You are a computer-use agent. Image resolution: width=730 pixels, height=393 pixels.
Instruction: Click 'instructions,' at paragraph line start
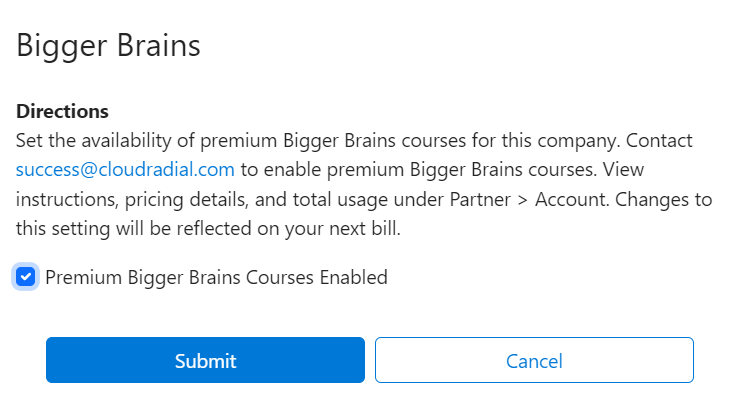67,199
